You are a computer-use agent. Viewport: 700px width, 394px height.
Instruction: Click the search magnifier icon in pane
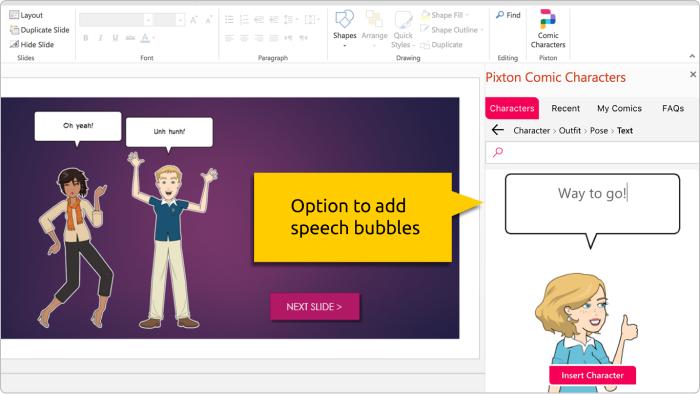498,153
